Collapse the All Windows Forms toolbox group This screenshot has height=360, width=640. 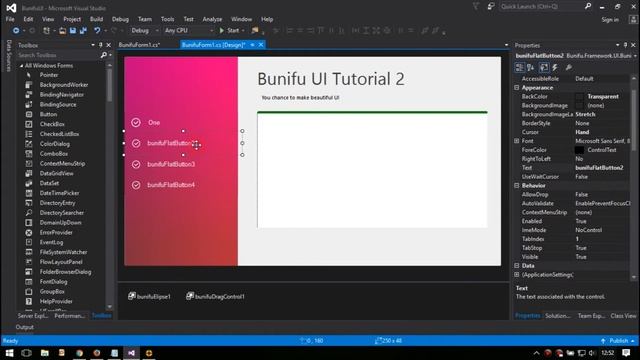click(x=22, y=66)
